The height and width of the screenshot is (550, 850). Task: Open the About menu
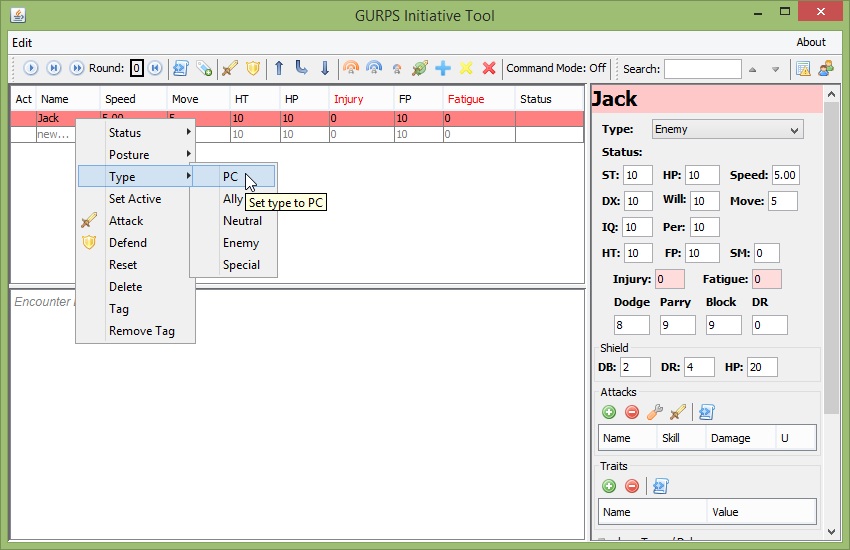point(810,42)
